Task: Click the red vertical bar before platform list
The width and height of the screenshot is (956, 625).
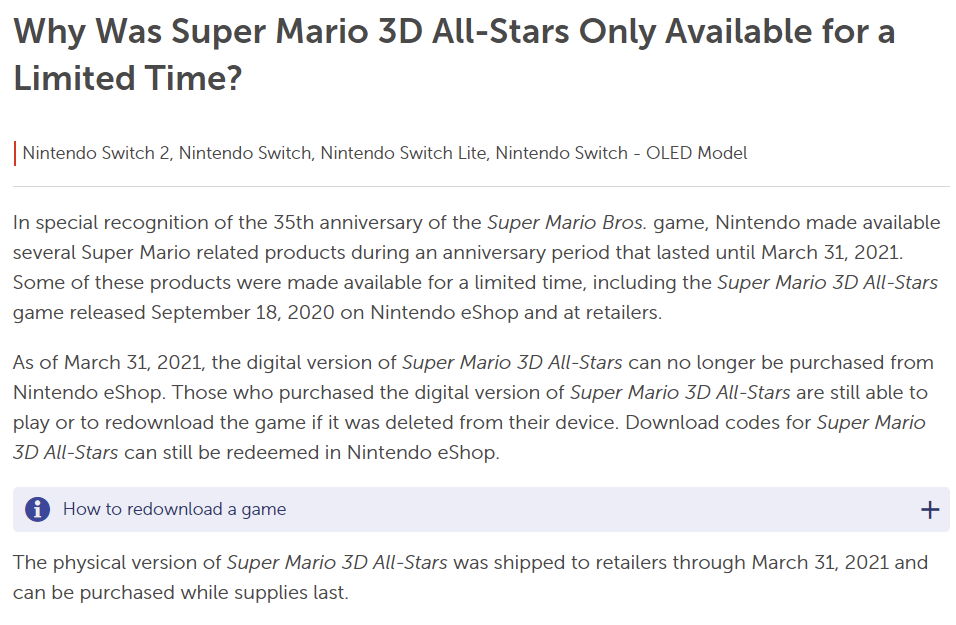Action: point(15,153)
